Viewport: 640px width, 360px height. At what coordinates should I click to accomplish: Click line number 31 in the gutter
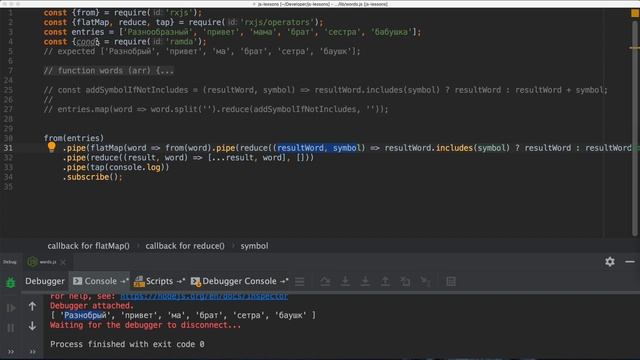click(8, 148)
